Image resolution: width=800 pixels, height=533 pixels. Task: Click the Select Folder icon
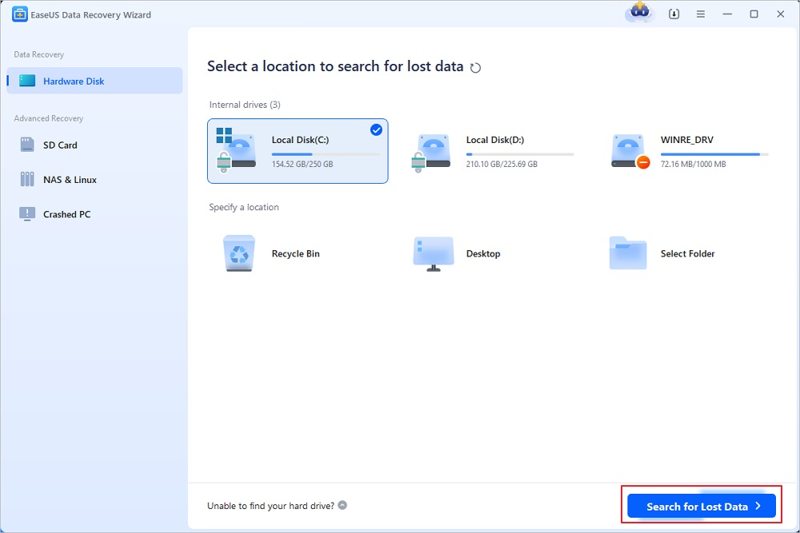coord(628,252)
